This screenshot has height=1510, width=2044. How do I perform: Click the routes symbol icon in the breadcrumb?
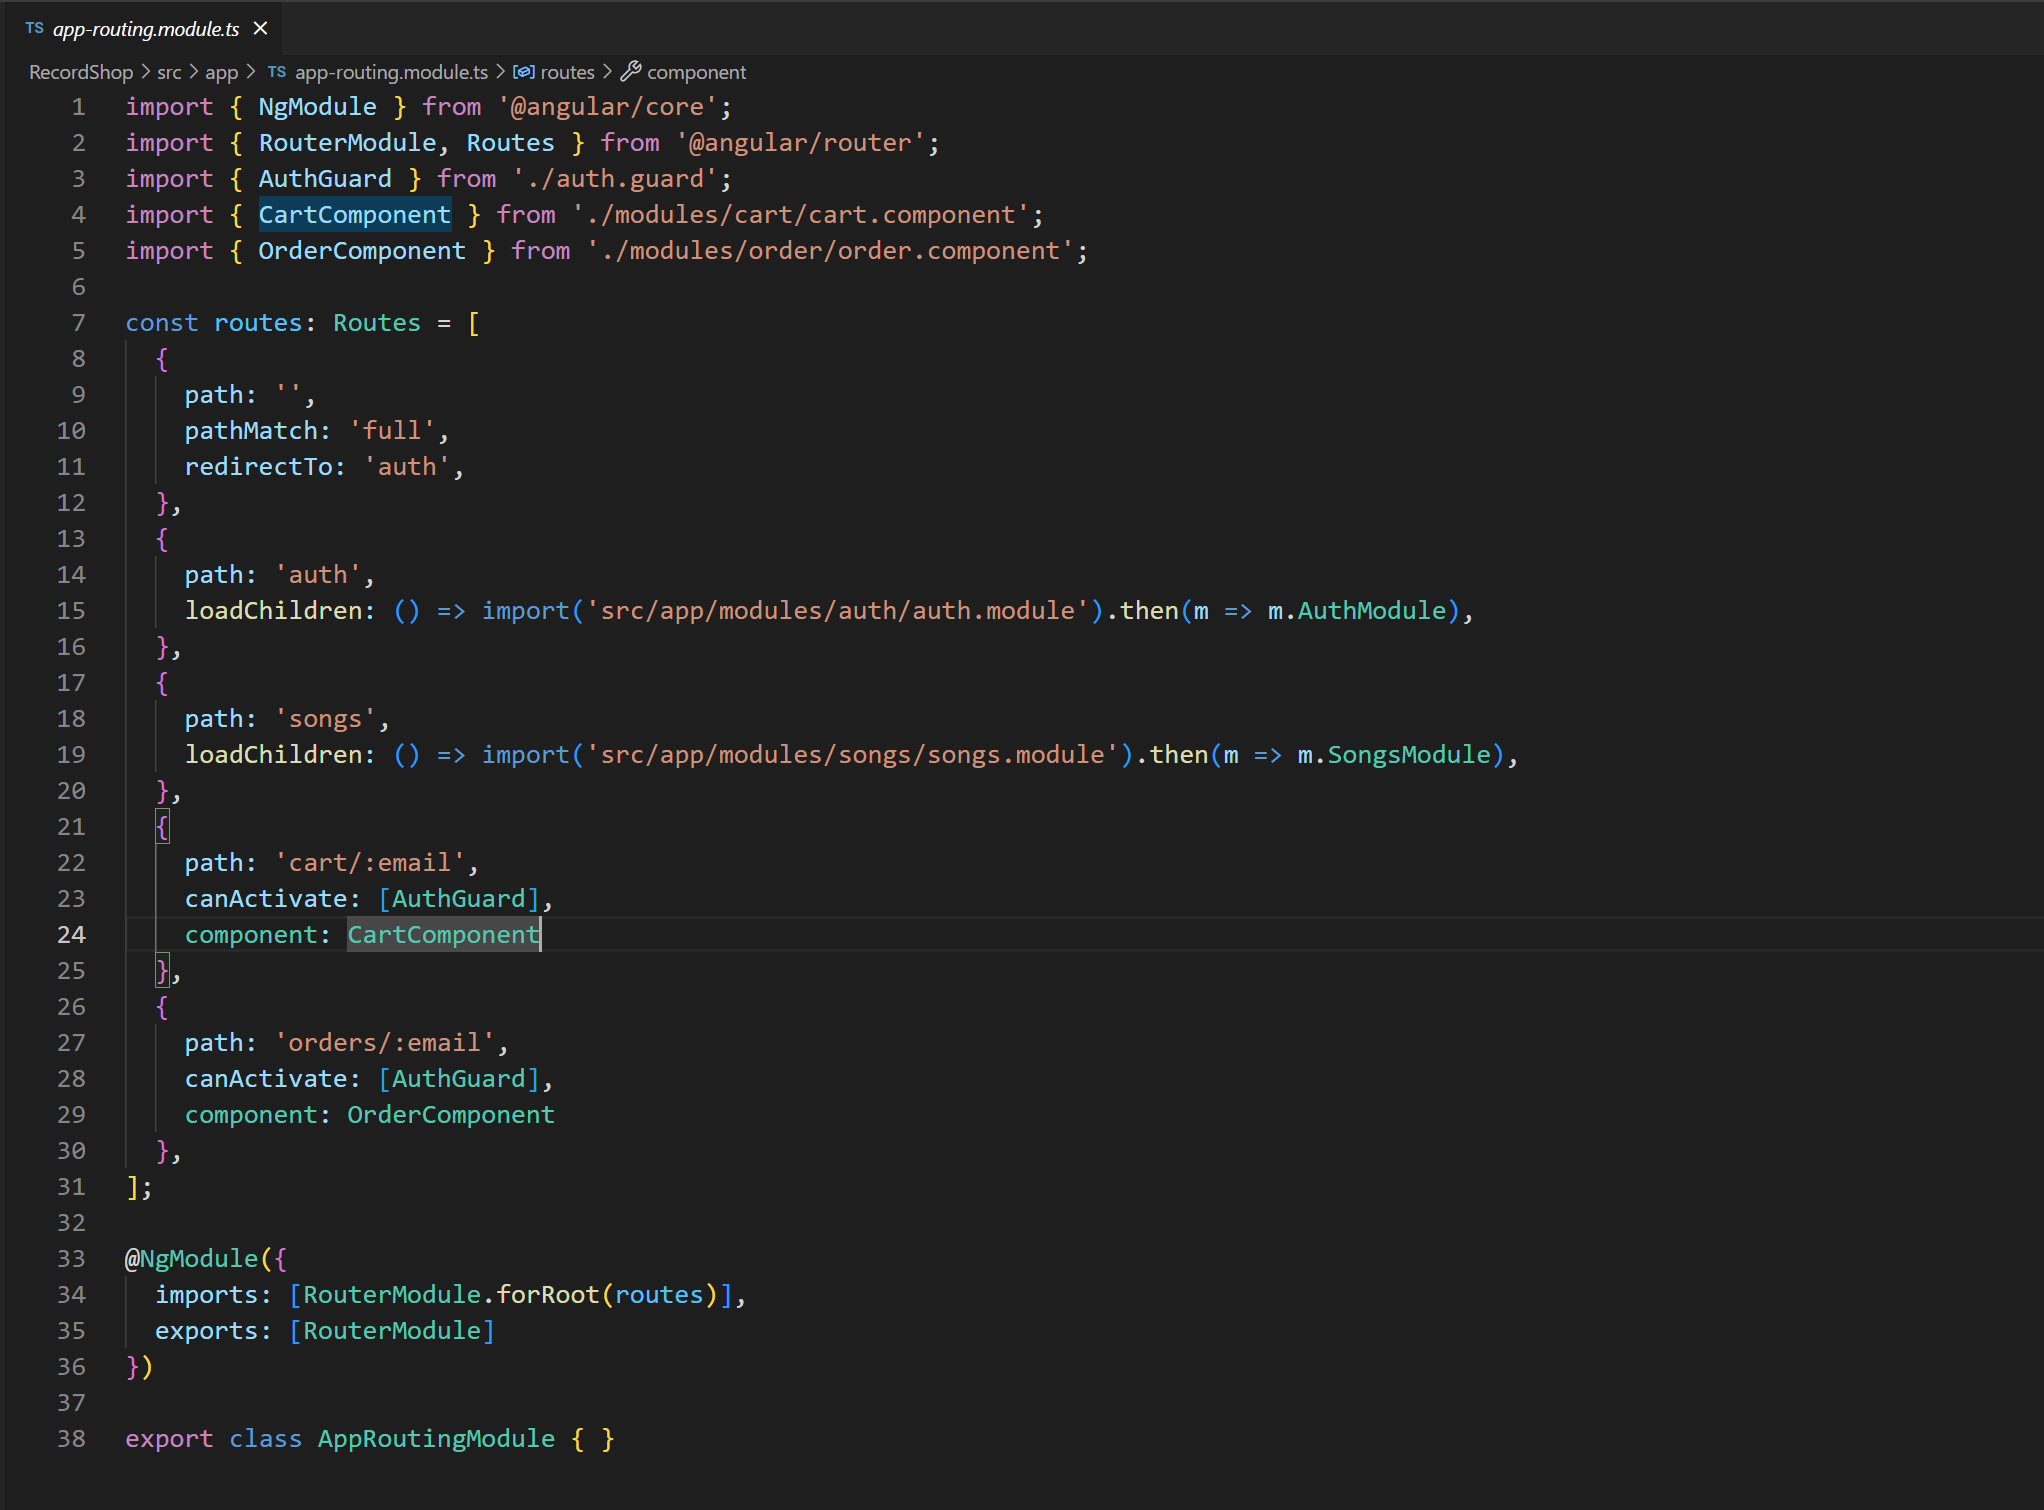(524, 71)
